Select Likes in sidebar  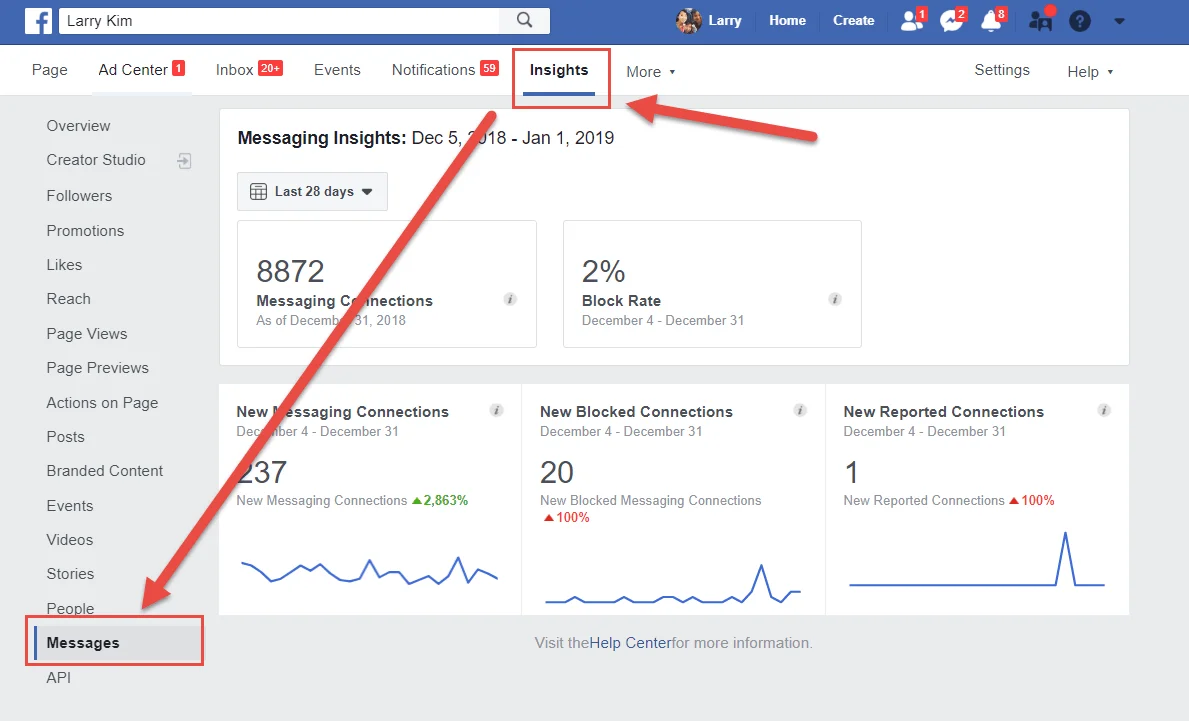click(x=64, y=265)
